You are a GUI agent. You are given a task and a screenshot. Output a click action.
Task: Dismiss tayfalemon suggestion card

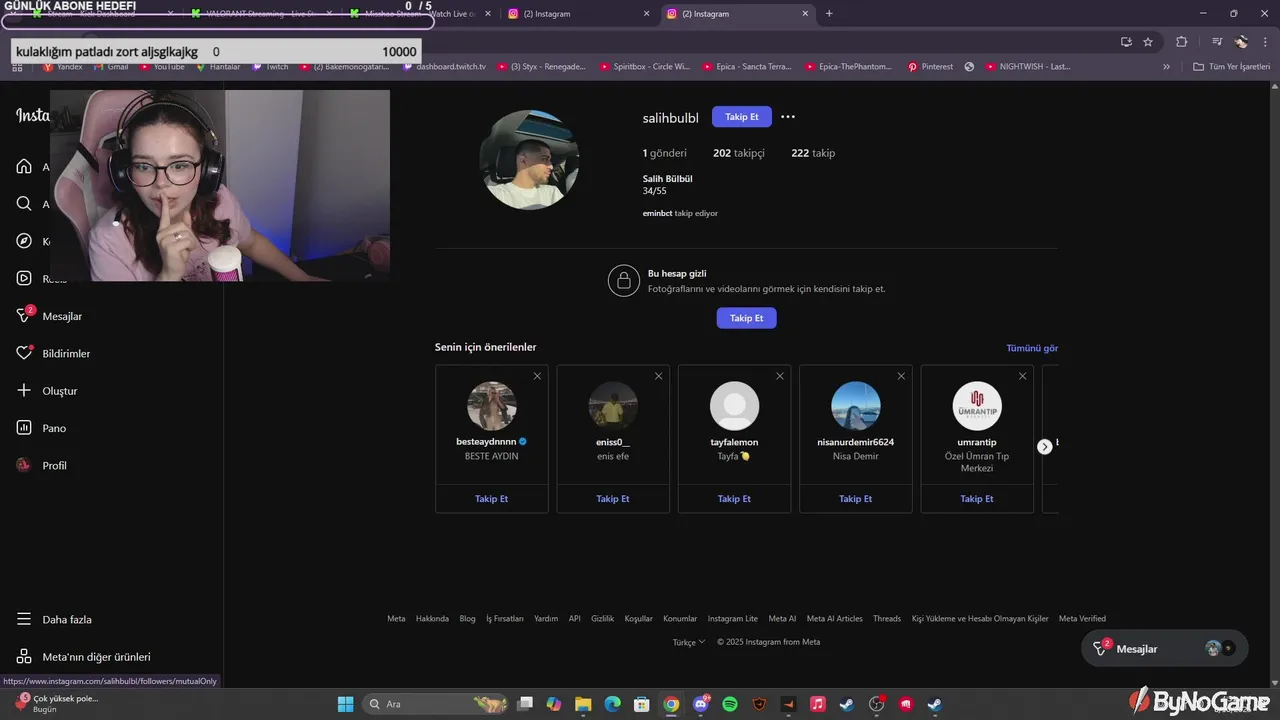pos(780,376)
